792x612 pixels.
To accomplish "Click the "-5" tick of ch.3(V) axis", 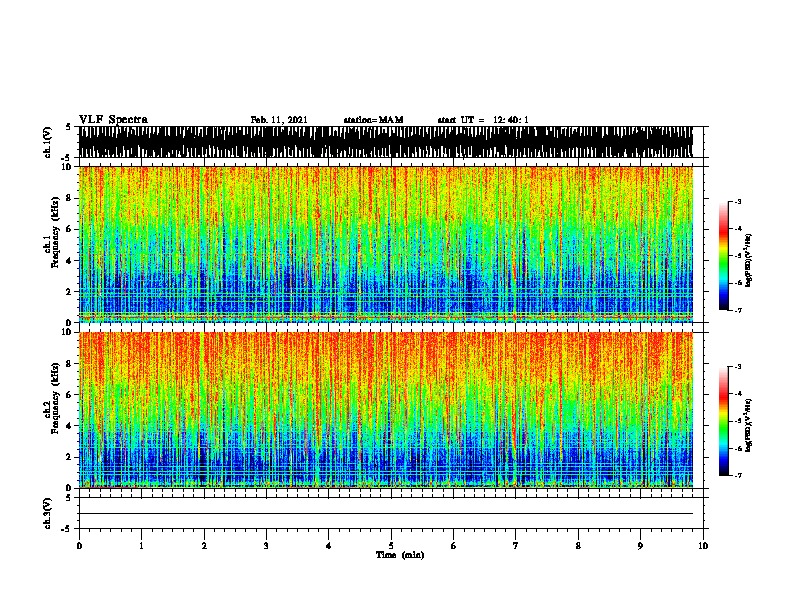I will click(x=66, y=529).
